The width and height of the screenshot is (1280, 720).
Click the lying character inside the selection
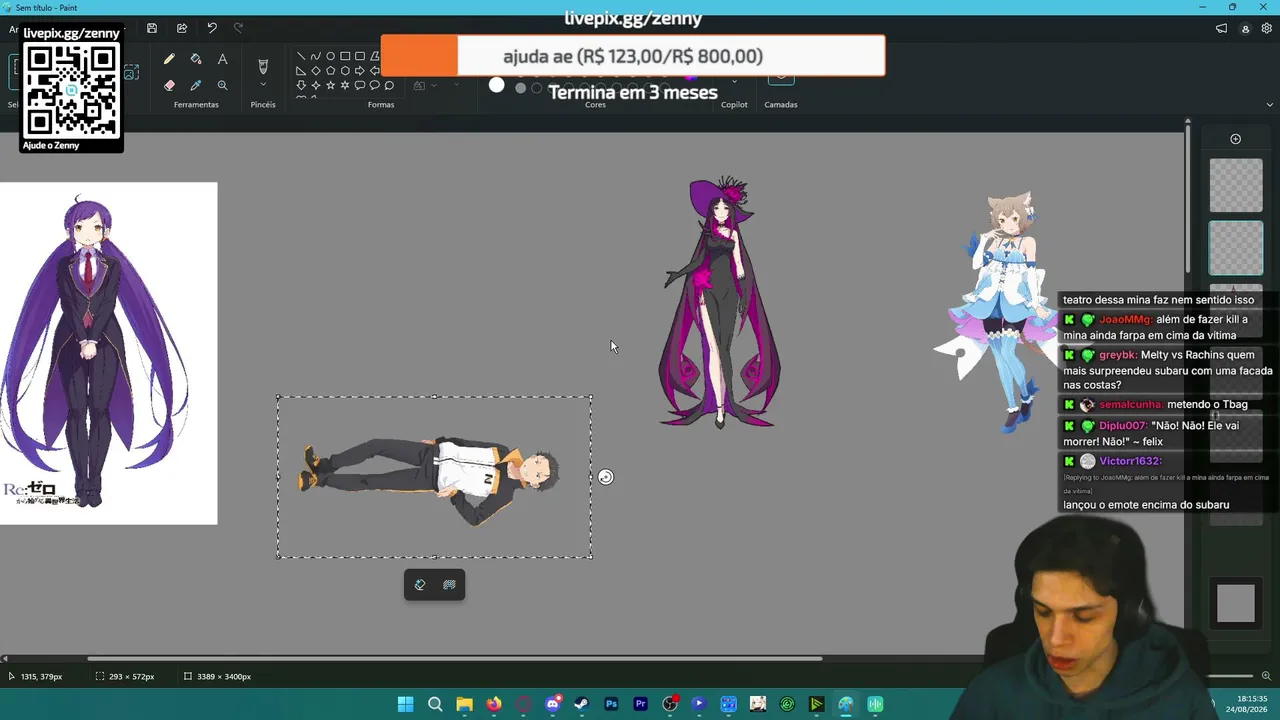click(430, 479)
